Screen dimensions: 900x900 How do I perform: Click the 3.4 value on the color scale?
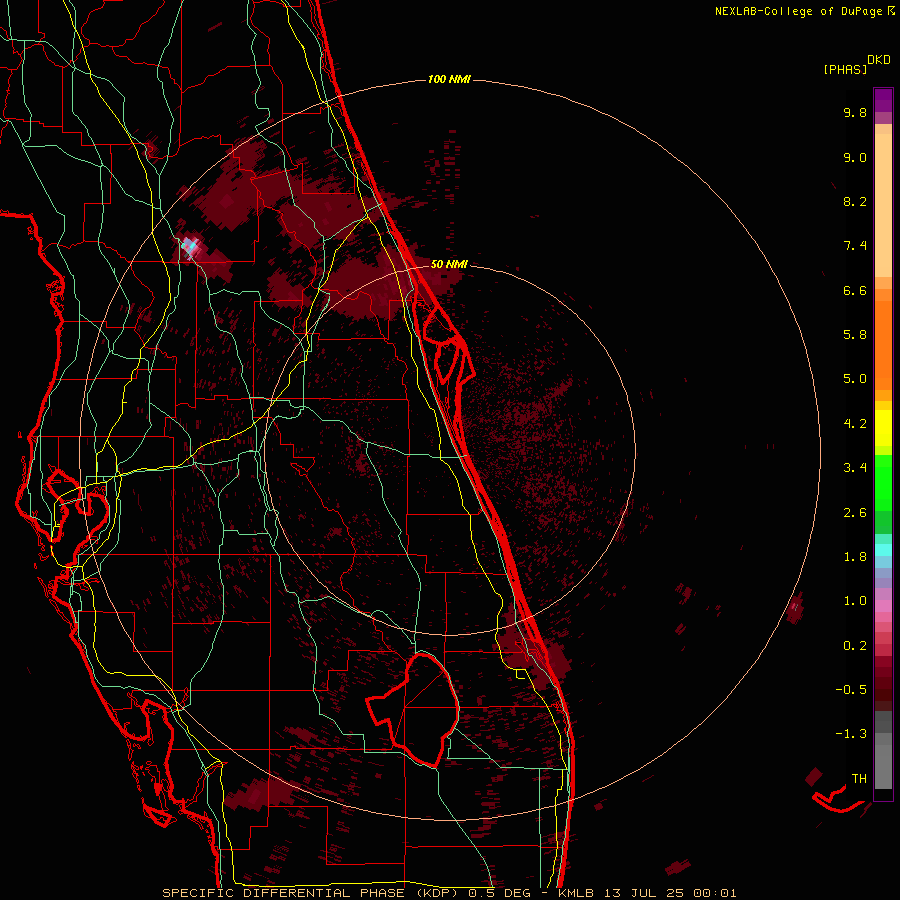[855, 468]
